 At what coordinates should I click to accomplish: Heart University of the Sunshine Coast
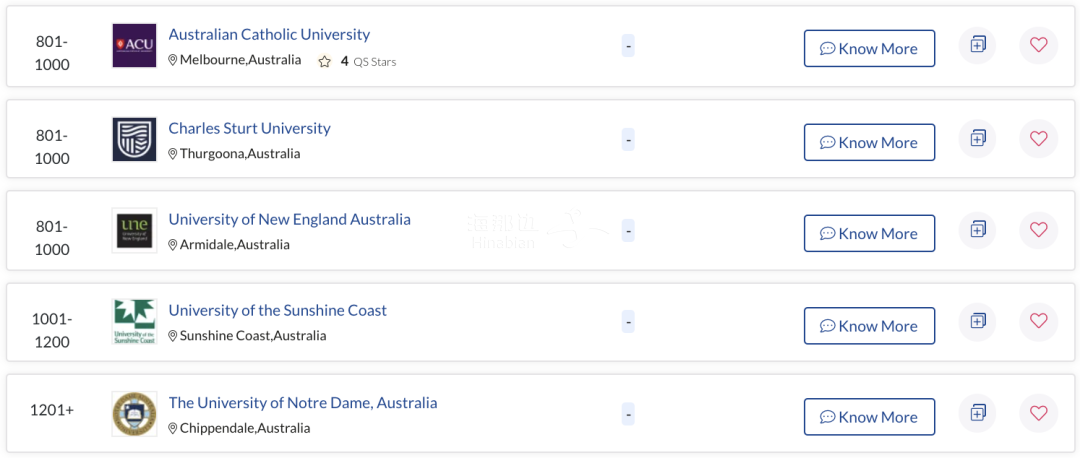click(1038, 321)
